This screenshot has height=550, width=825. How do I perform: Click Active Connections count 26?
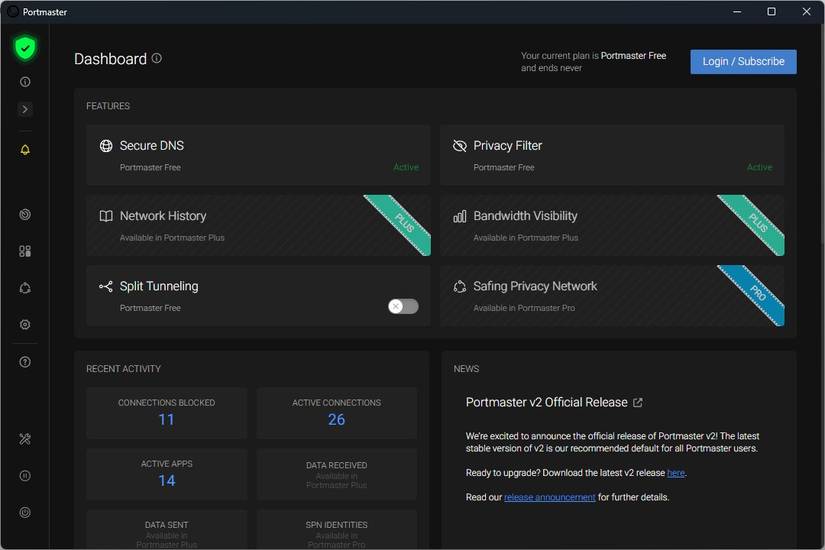coord(336,419)
